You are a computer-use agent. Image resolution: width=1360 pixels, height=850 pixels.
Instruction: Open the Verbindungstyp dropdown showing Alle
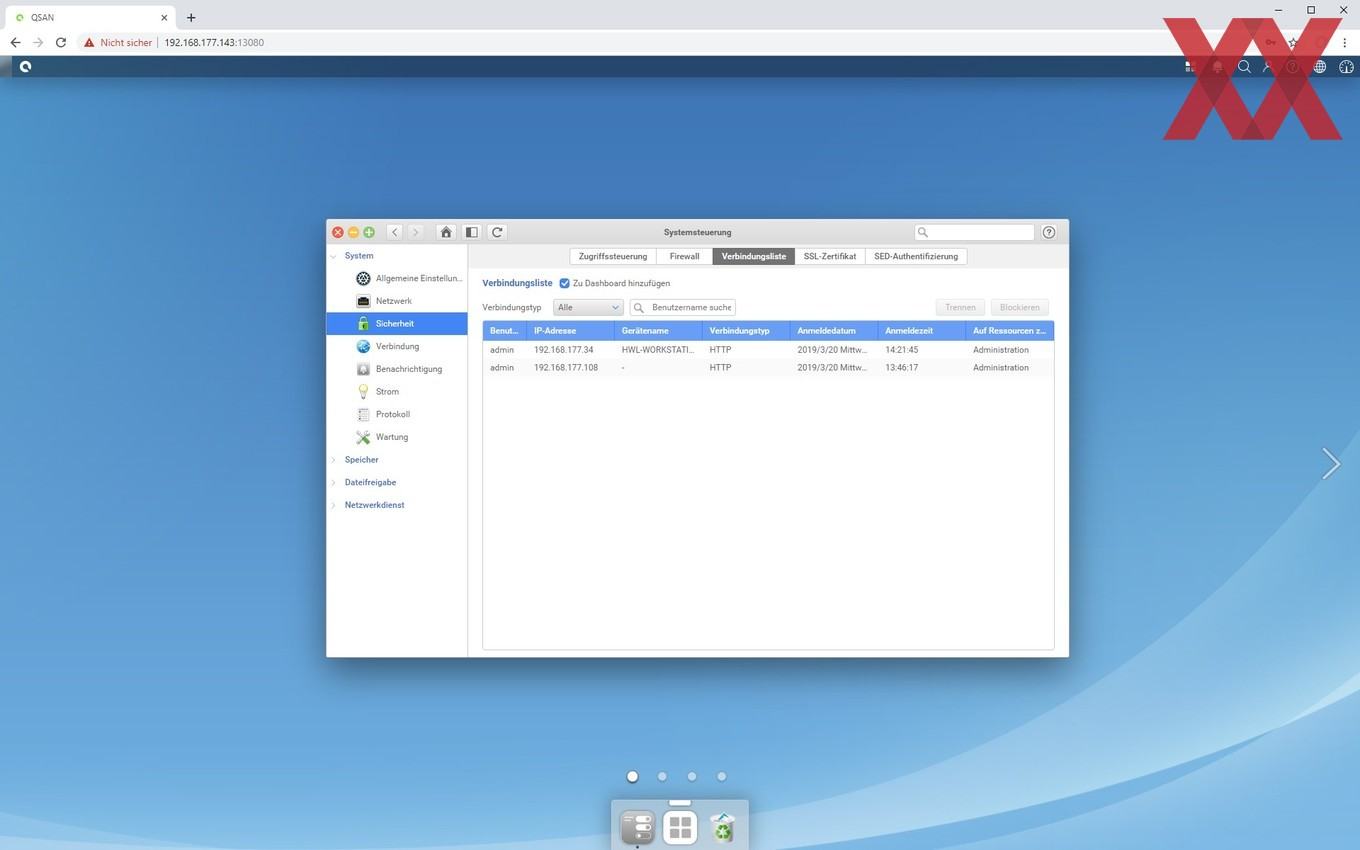pyautogui.click(x=588, y=307)
